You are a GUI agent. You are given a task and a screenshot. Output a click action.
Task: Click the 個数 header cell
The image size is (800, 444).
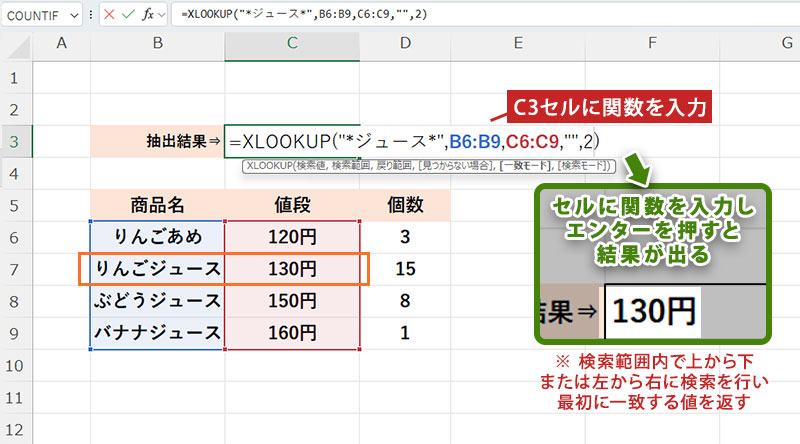pos(405,205)
